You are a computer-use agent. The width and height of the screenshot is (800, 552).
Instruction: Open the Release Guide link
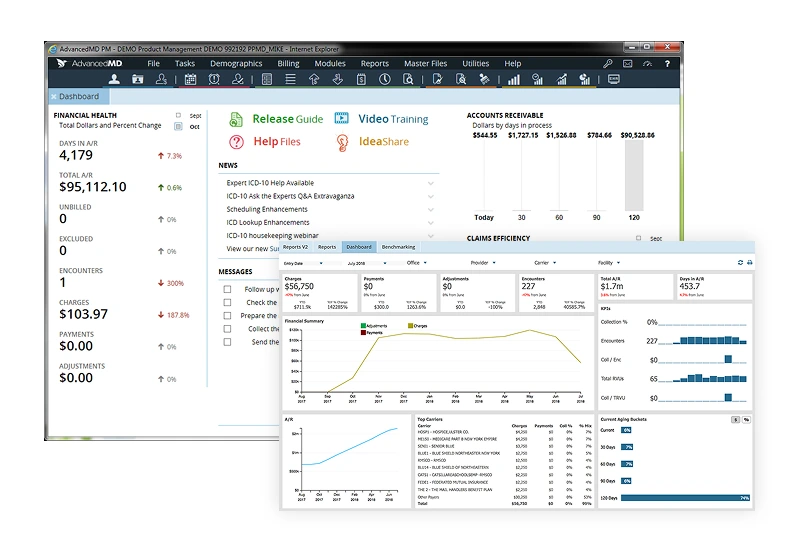coord(288,119)
